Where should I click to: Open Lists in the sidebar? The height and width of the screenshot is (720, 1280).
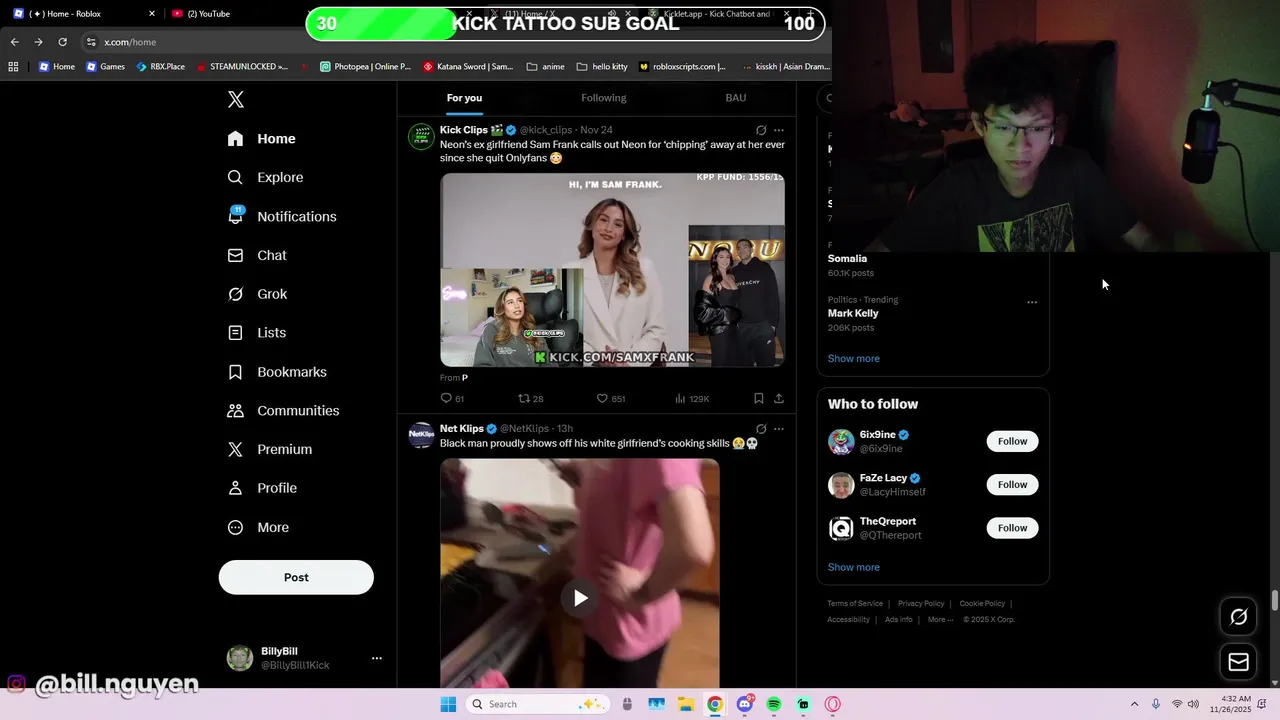[x=258, y=333]
